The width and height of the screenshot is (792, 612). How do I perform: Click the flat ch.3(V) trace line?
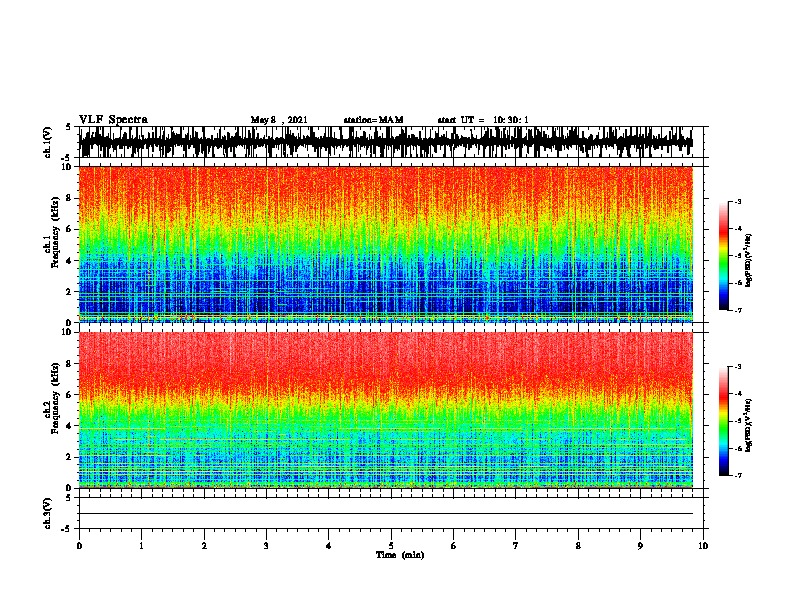386,514
